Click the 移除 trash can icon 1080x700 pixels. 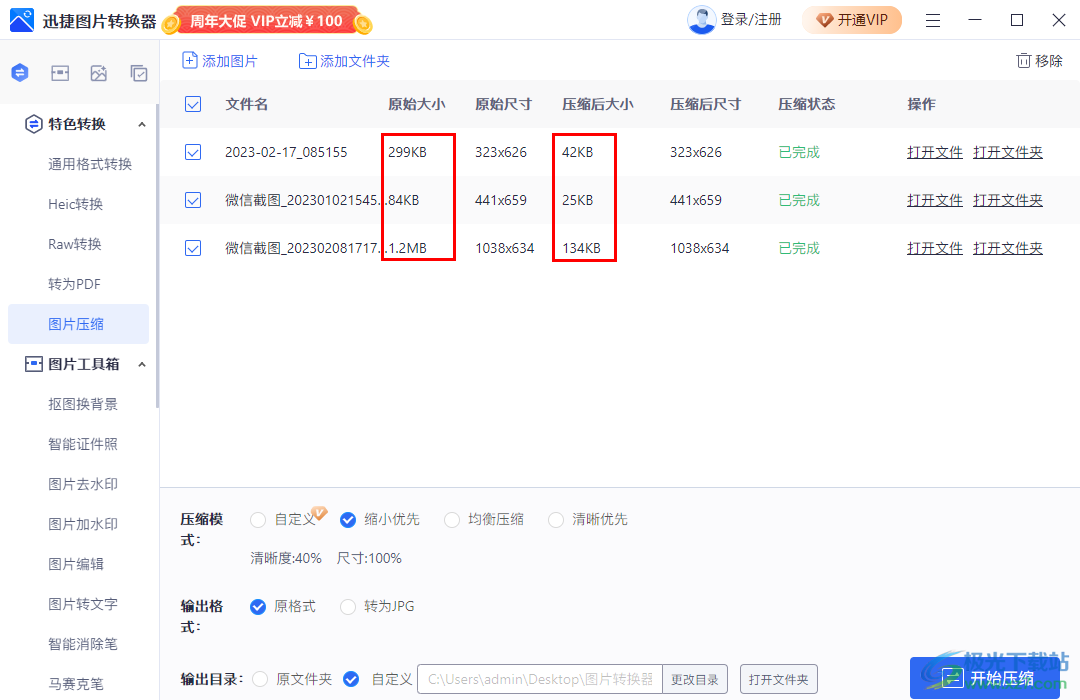point(1024,61)
